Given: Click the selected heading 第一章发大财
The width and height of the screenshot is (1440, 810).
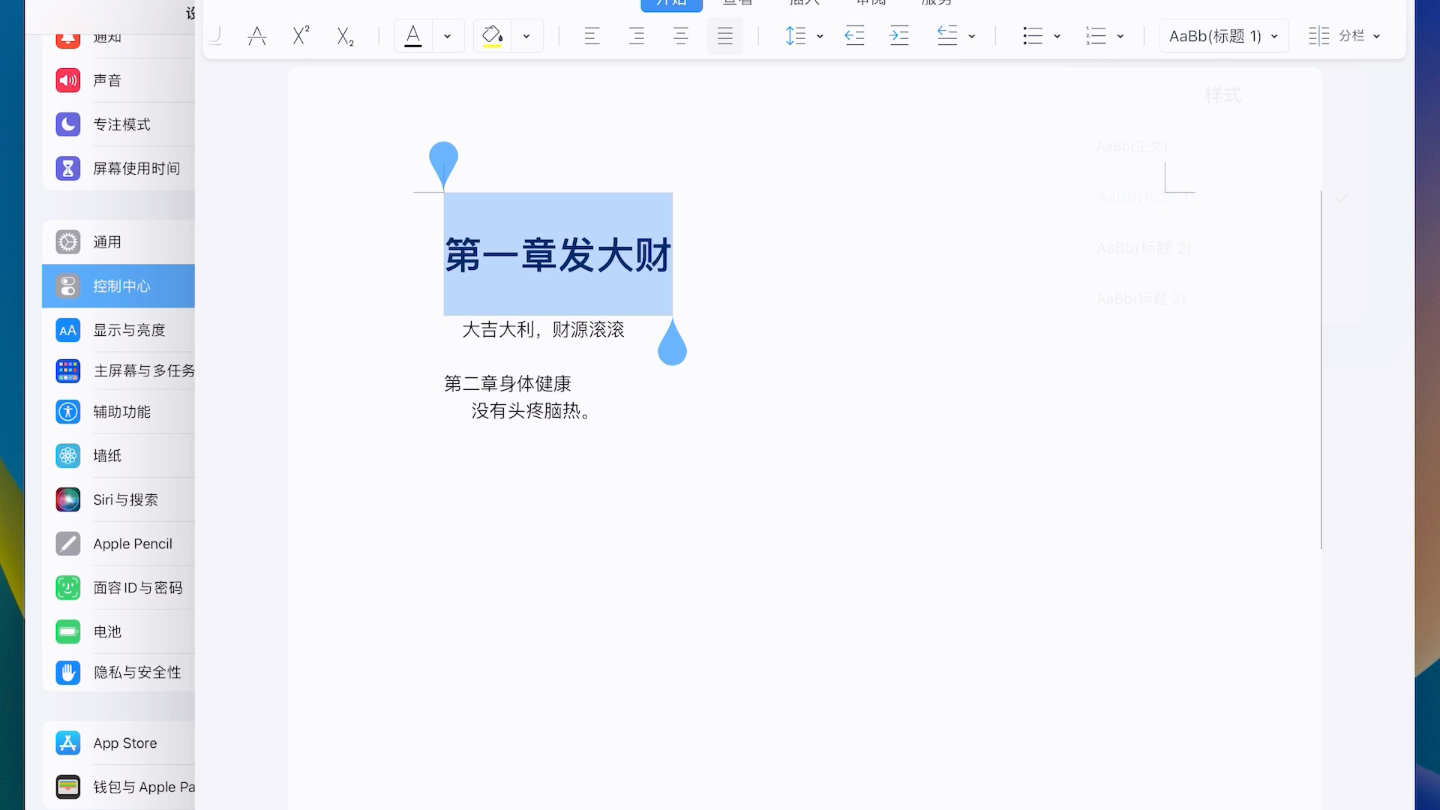Looking at the screenshot, I should tap(558, 255).
